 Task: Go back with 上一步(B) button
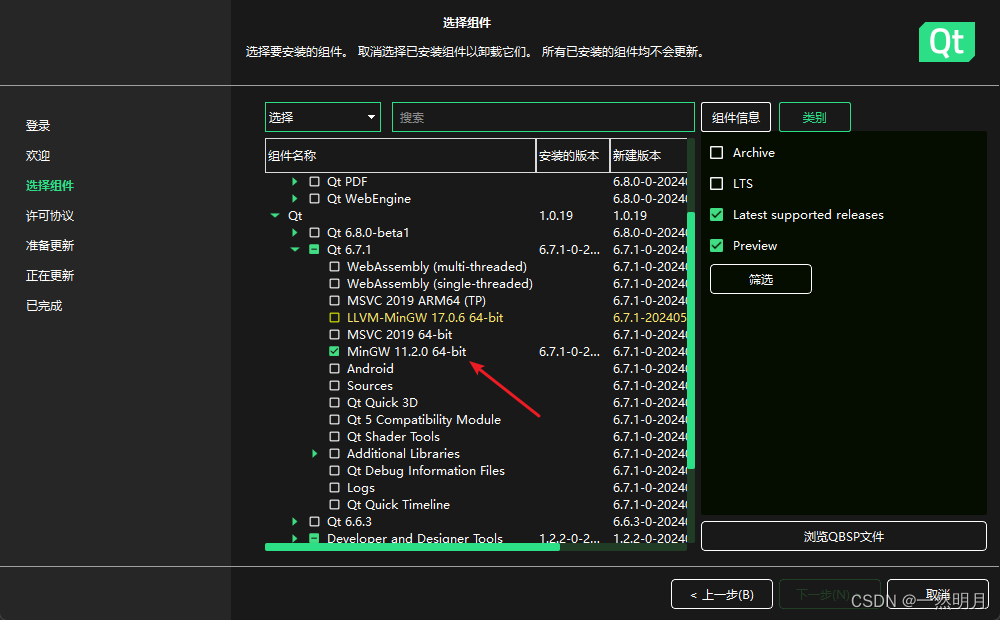[x=722, y=594]
